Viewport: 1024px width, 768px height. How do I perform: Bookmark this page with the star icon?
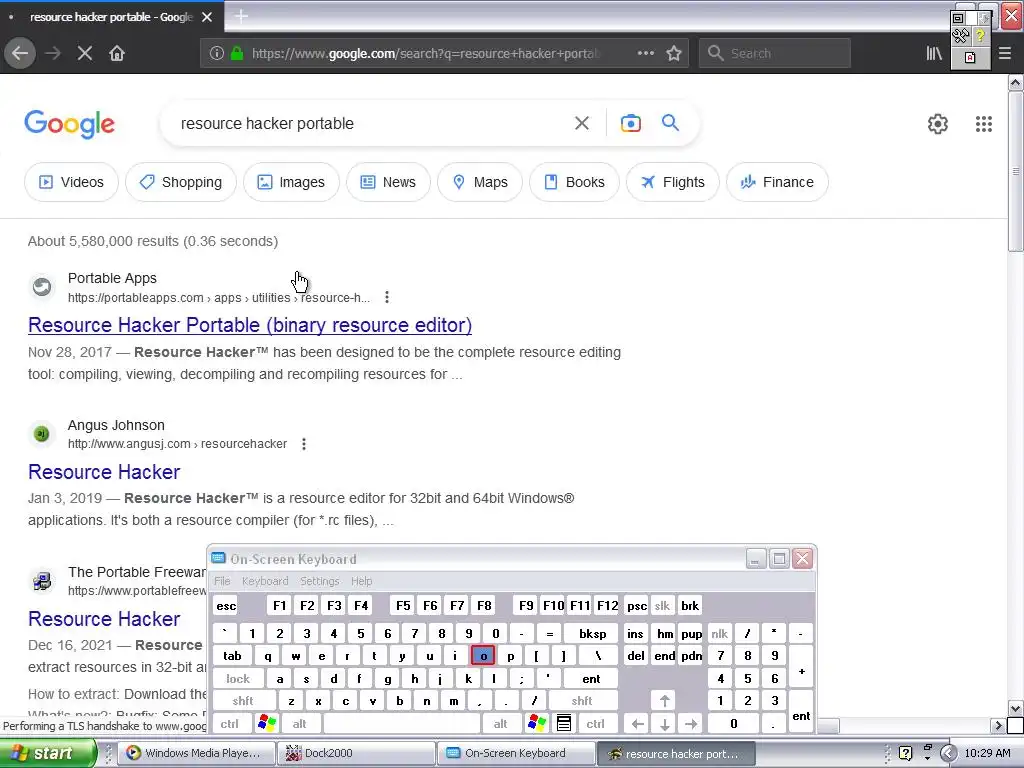(x=674, y=53)
